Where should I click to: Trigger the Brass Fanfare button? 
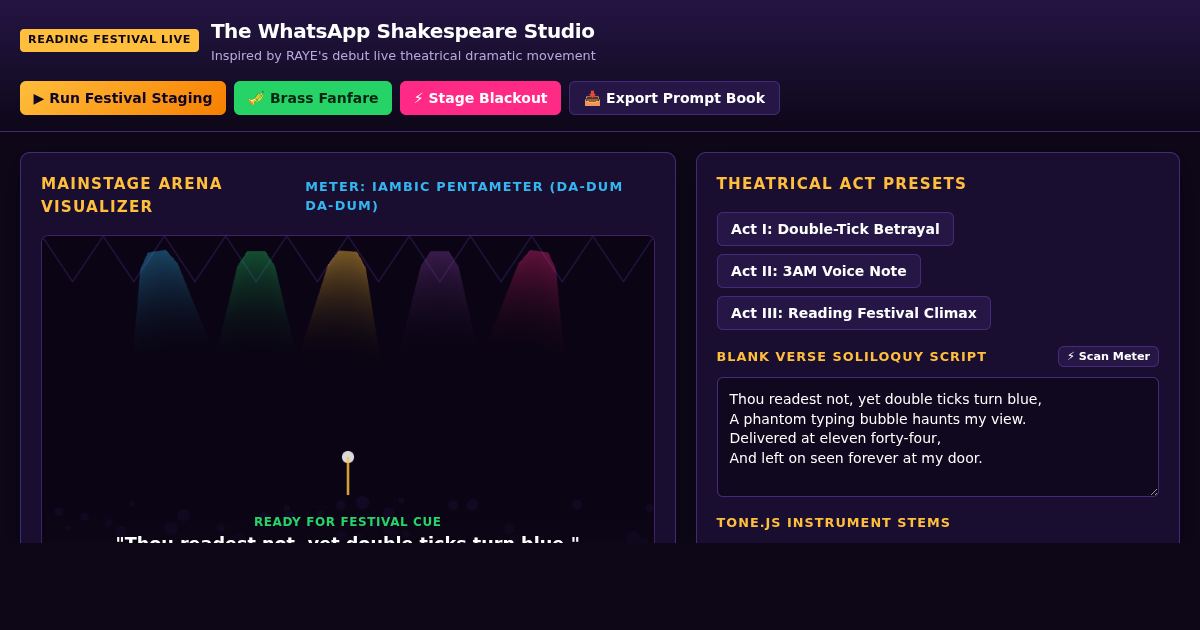313,98
